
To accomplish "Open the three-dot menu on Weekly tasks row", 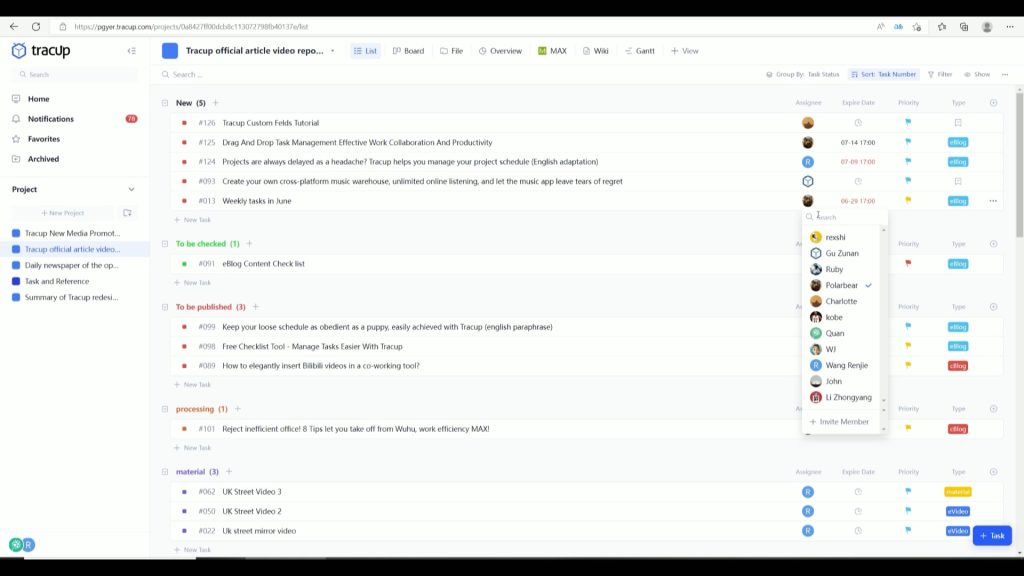I will coord(993,201).
